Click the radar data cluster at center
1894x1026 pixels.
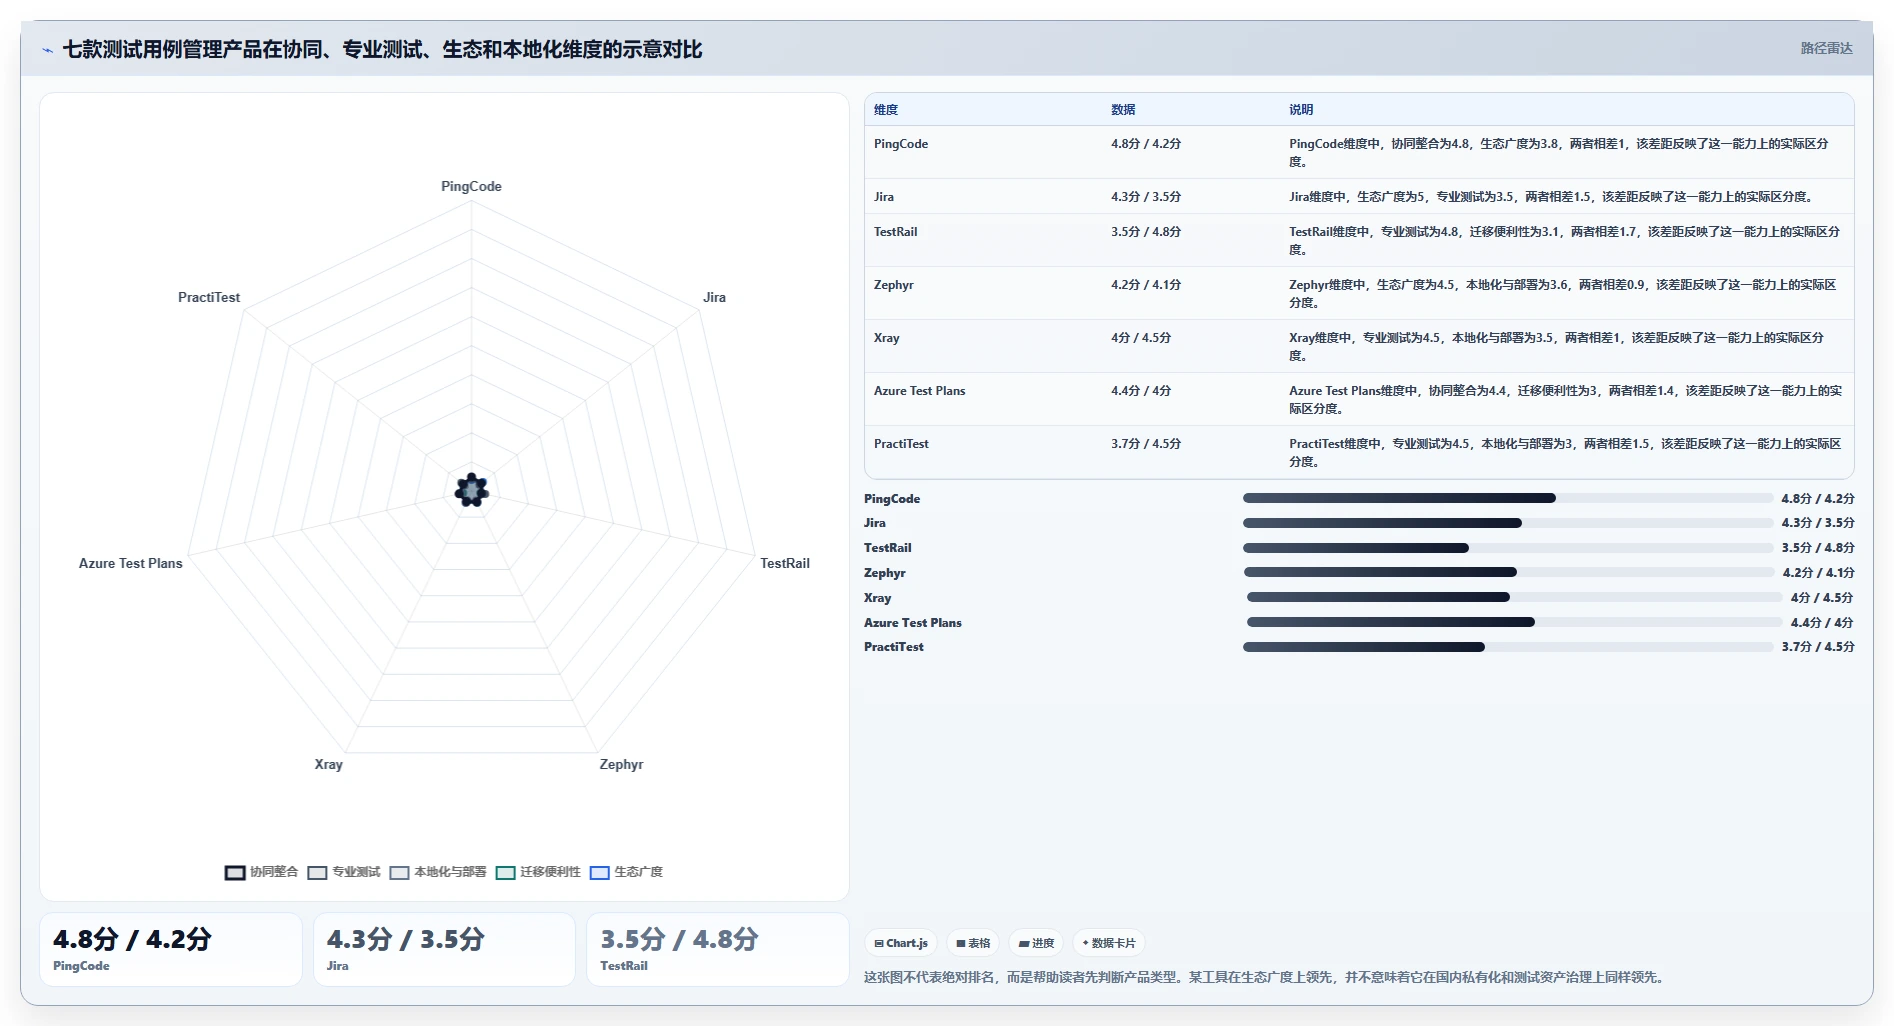point(472,490)
